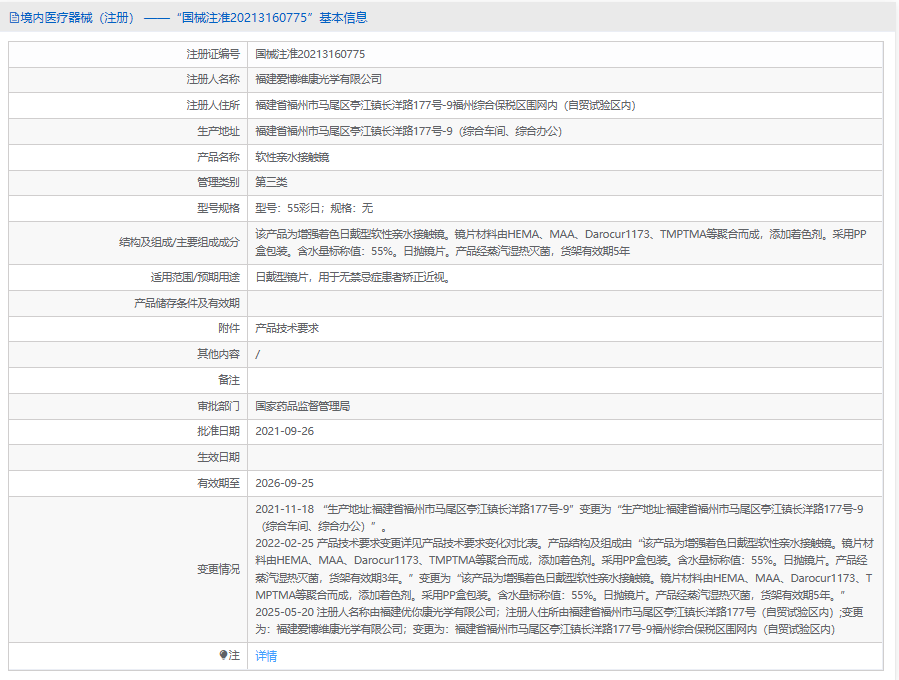Click the 产品技术要求 attachment entry
This screenshot has height=680, width=899.
[x=287, y=328]
